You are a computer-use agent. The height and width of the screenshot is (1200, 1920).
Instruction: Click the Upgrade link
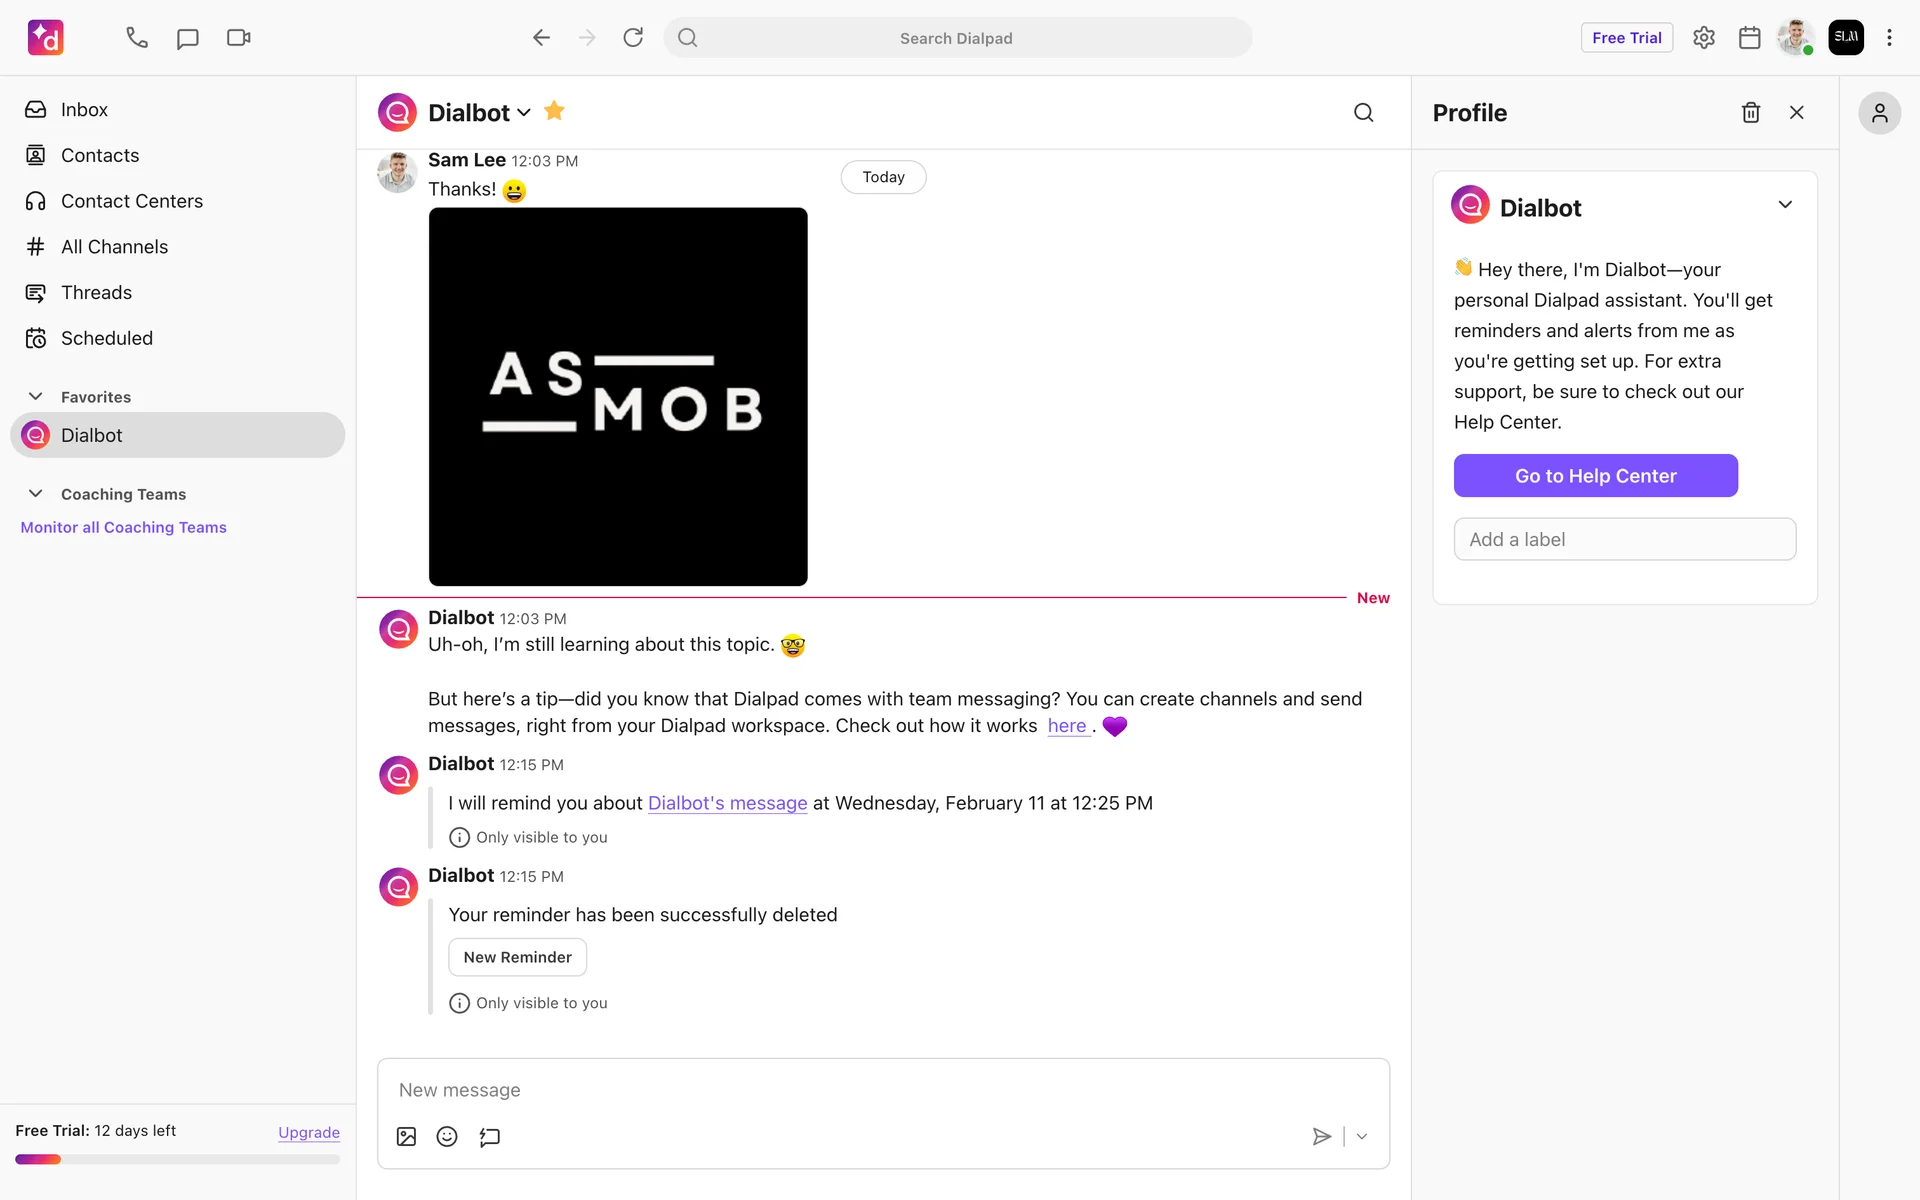(x=309, y=1132)
